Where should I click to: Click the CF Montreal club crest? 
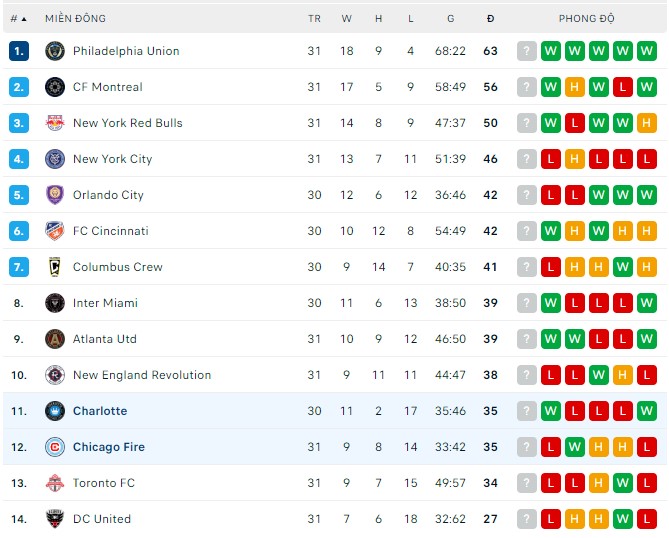[55, 87]
